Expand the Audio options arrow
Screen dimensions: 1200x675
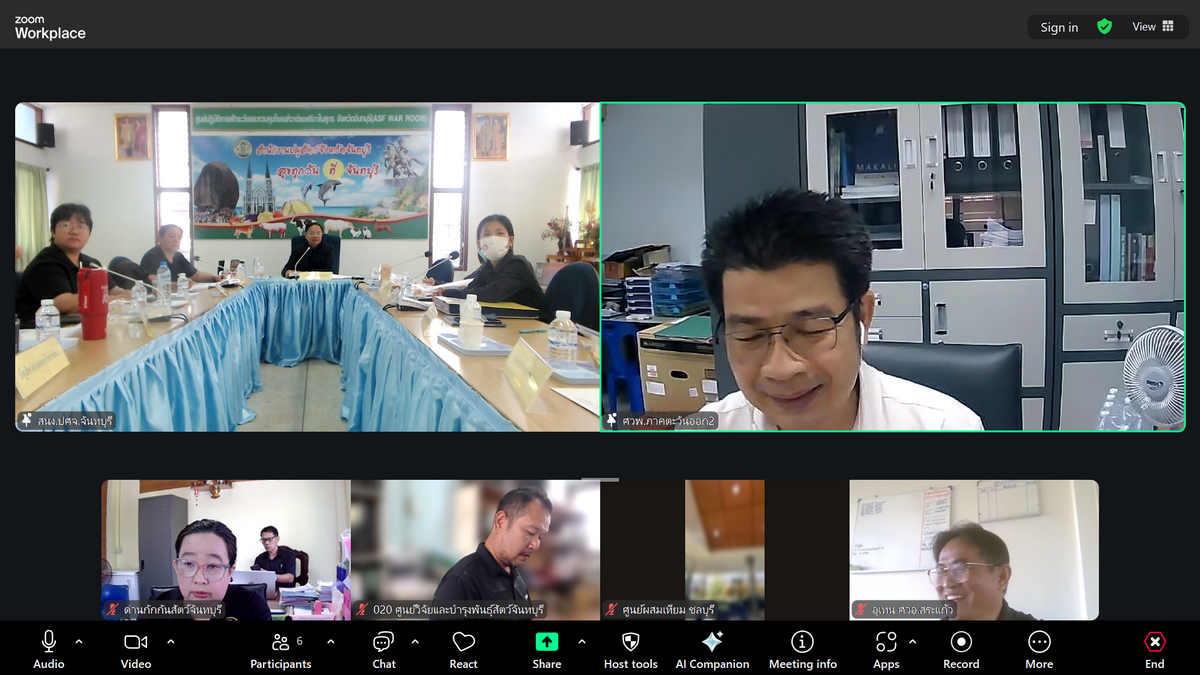79,641
